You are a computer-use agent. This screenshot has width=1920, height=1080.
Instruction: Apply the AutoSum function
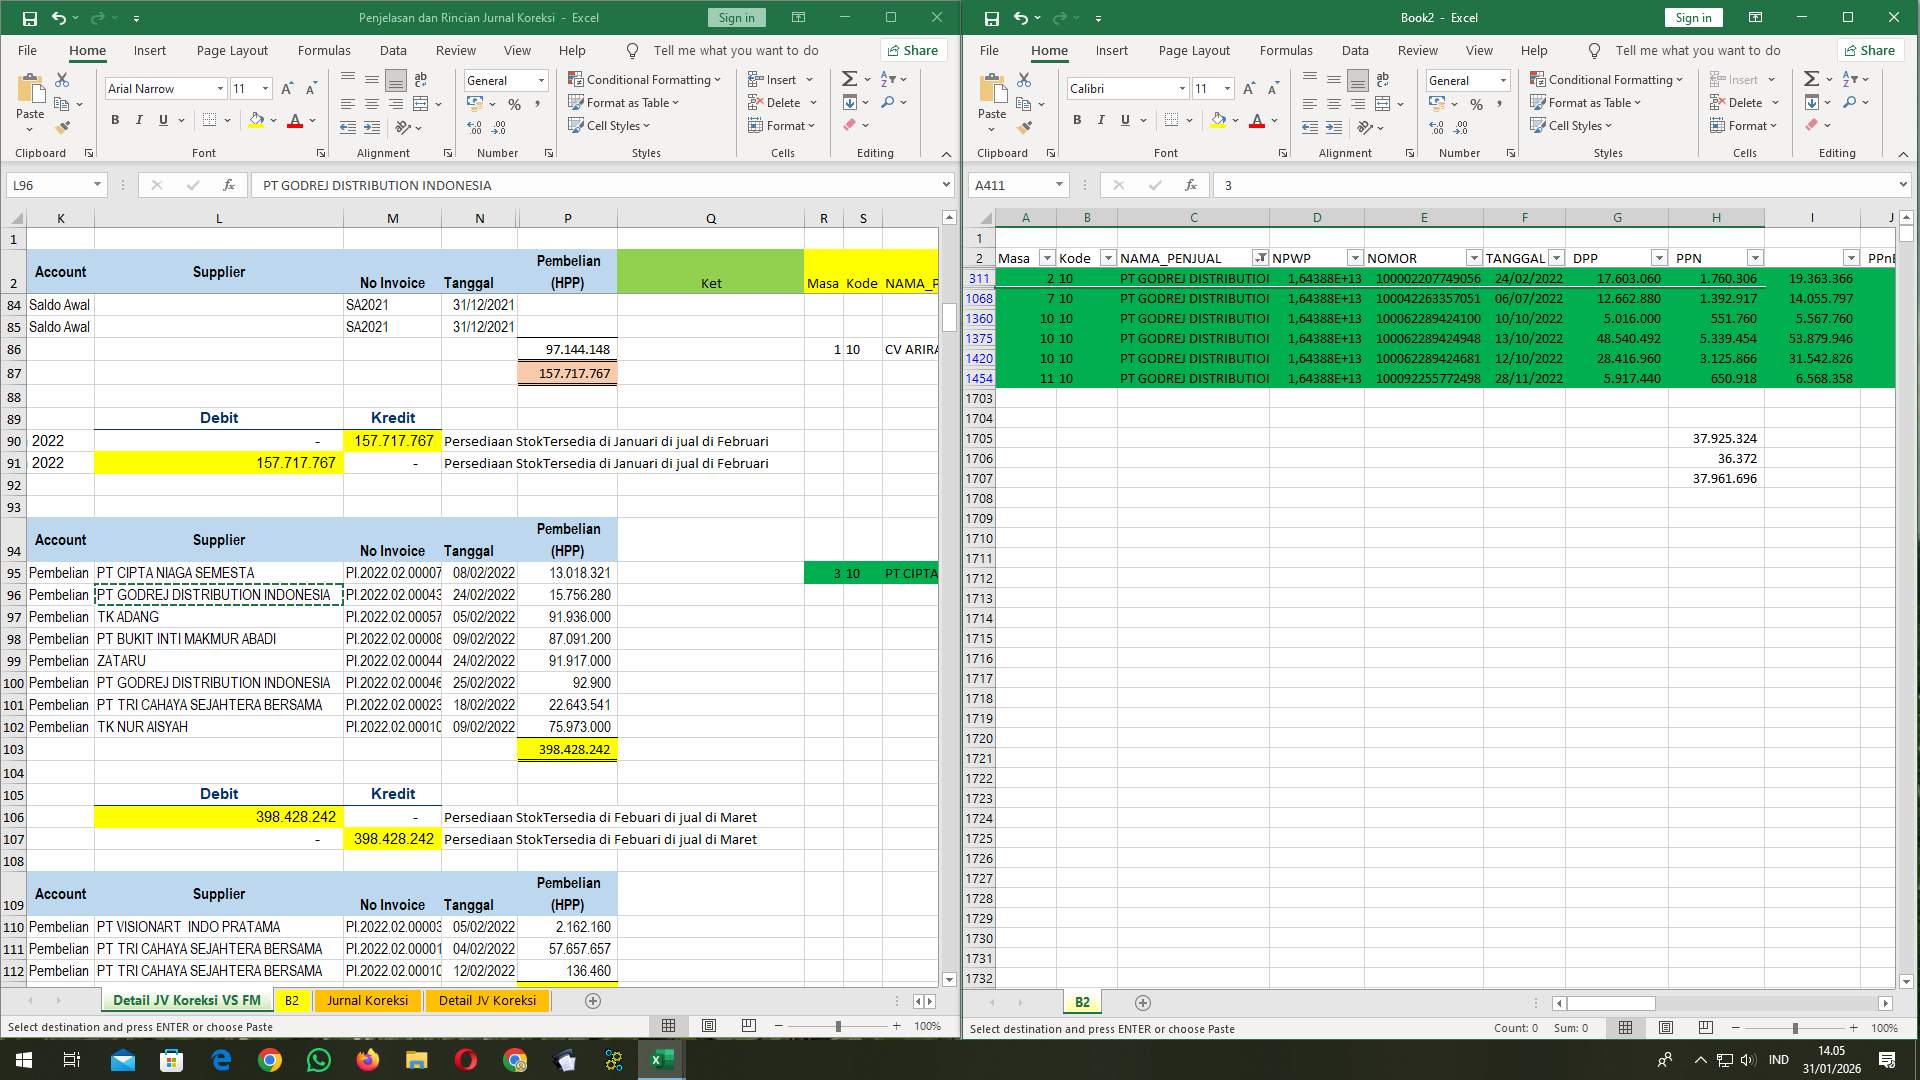pos(848,78)
